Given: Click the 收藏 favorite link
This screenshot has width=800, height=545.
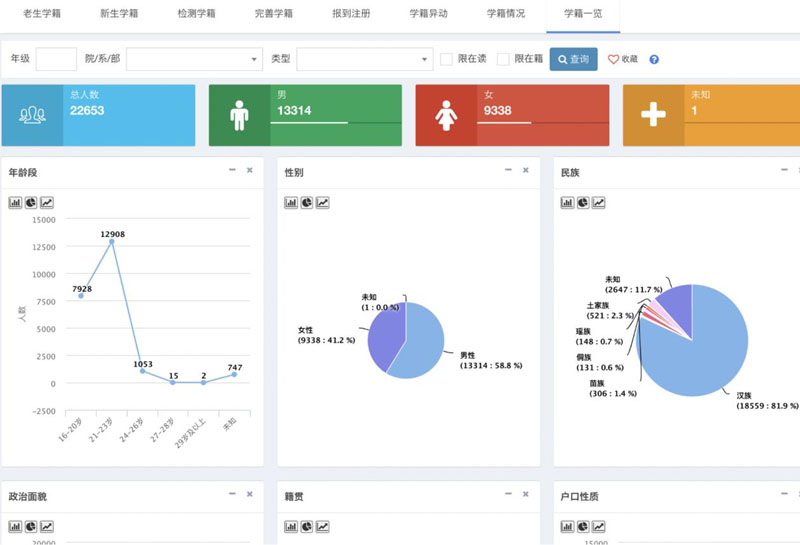Looking at the screenshot, I should pyautogui.click(x=623, y=60).
